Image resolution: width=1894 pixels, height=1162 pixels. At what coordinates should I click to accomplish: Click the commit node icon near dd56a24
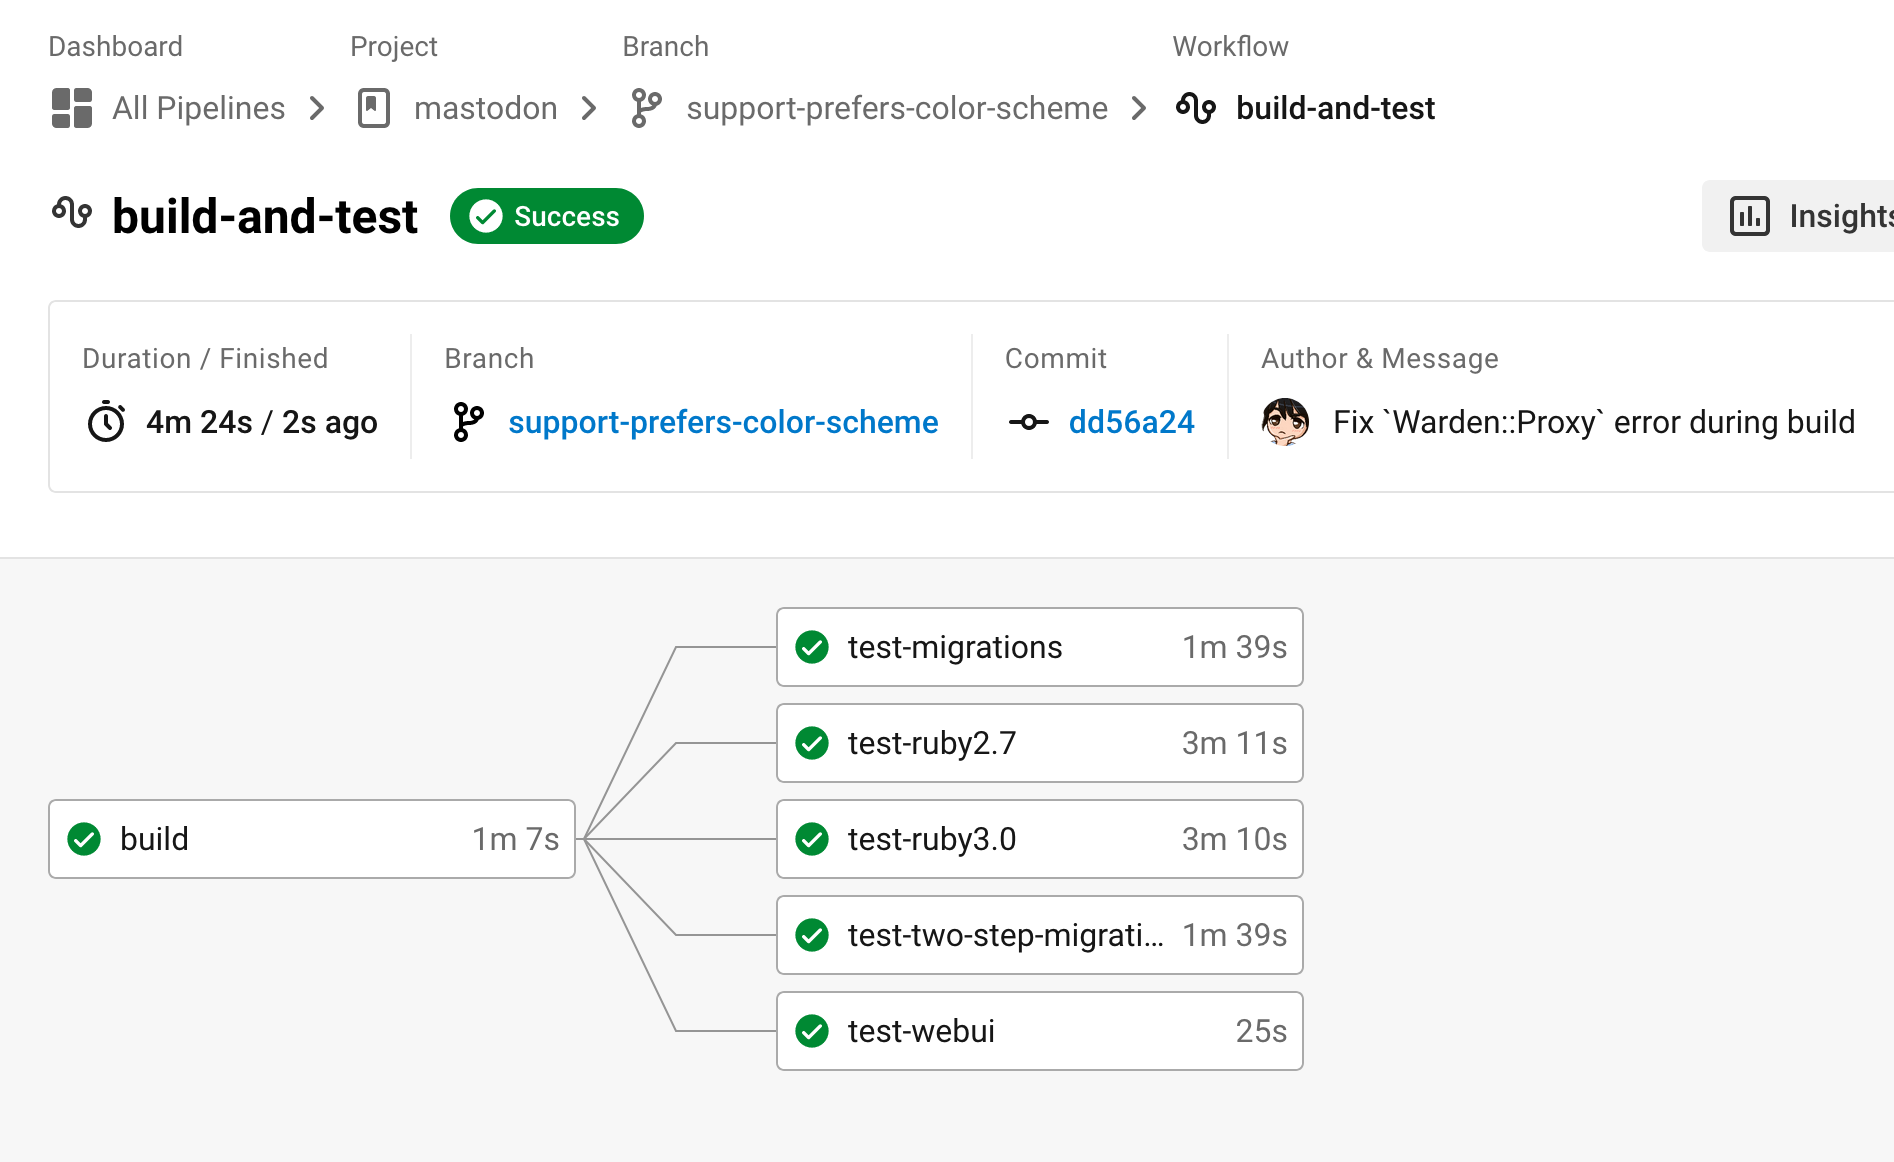1028,422
